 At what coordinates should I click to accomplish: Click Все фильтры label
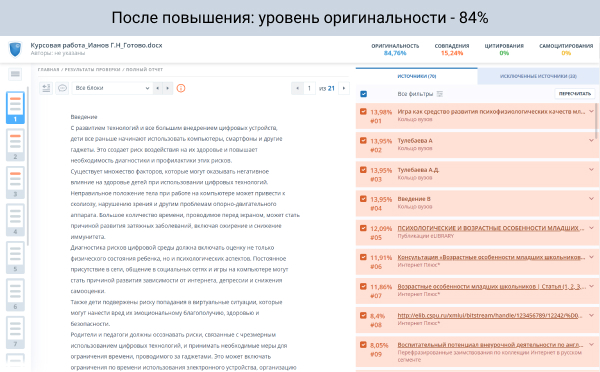click(x=415, y=94)
